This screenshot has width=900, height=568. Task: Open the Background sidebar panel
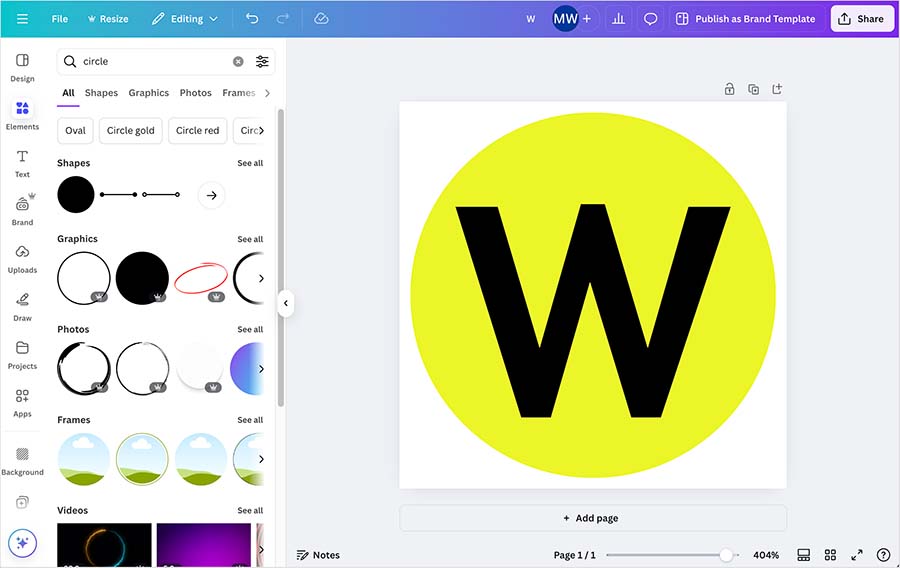22,461
